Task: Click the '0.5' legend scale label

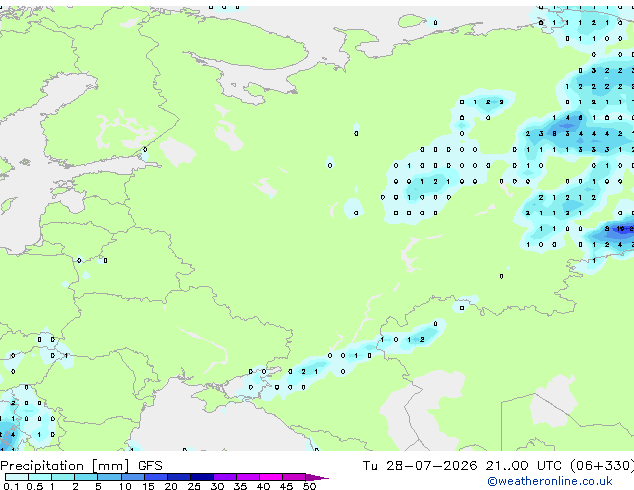Action: tap(35, 486)
